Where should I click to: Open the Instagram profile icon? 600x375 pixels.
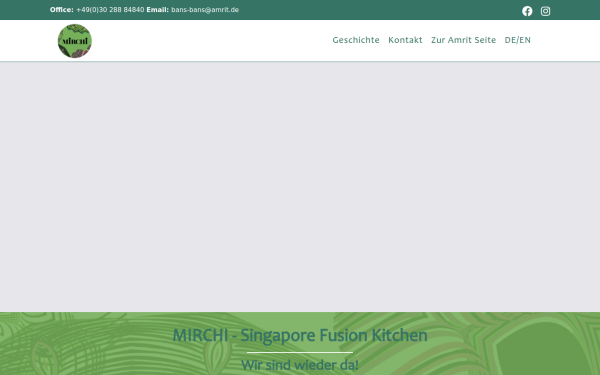(x=545, y=11)
